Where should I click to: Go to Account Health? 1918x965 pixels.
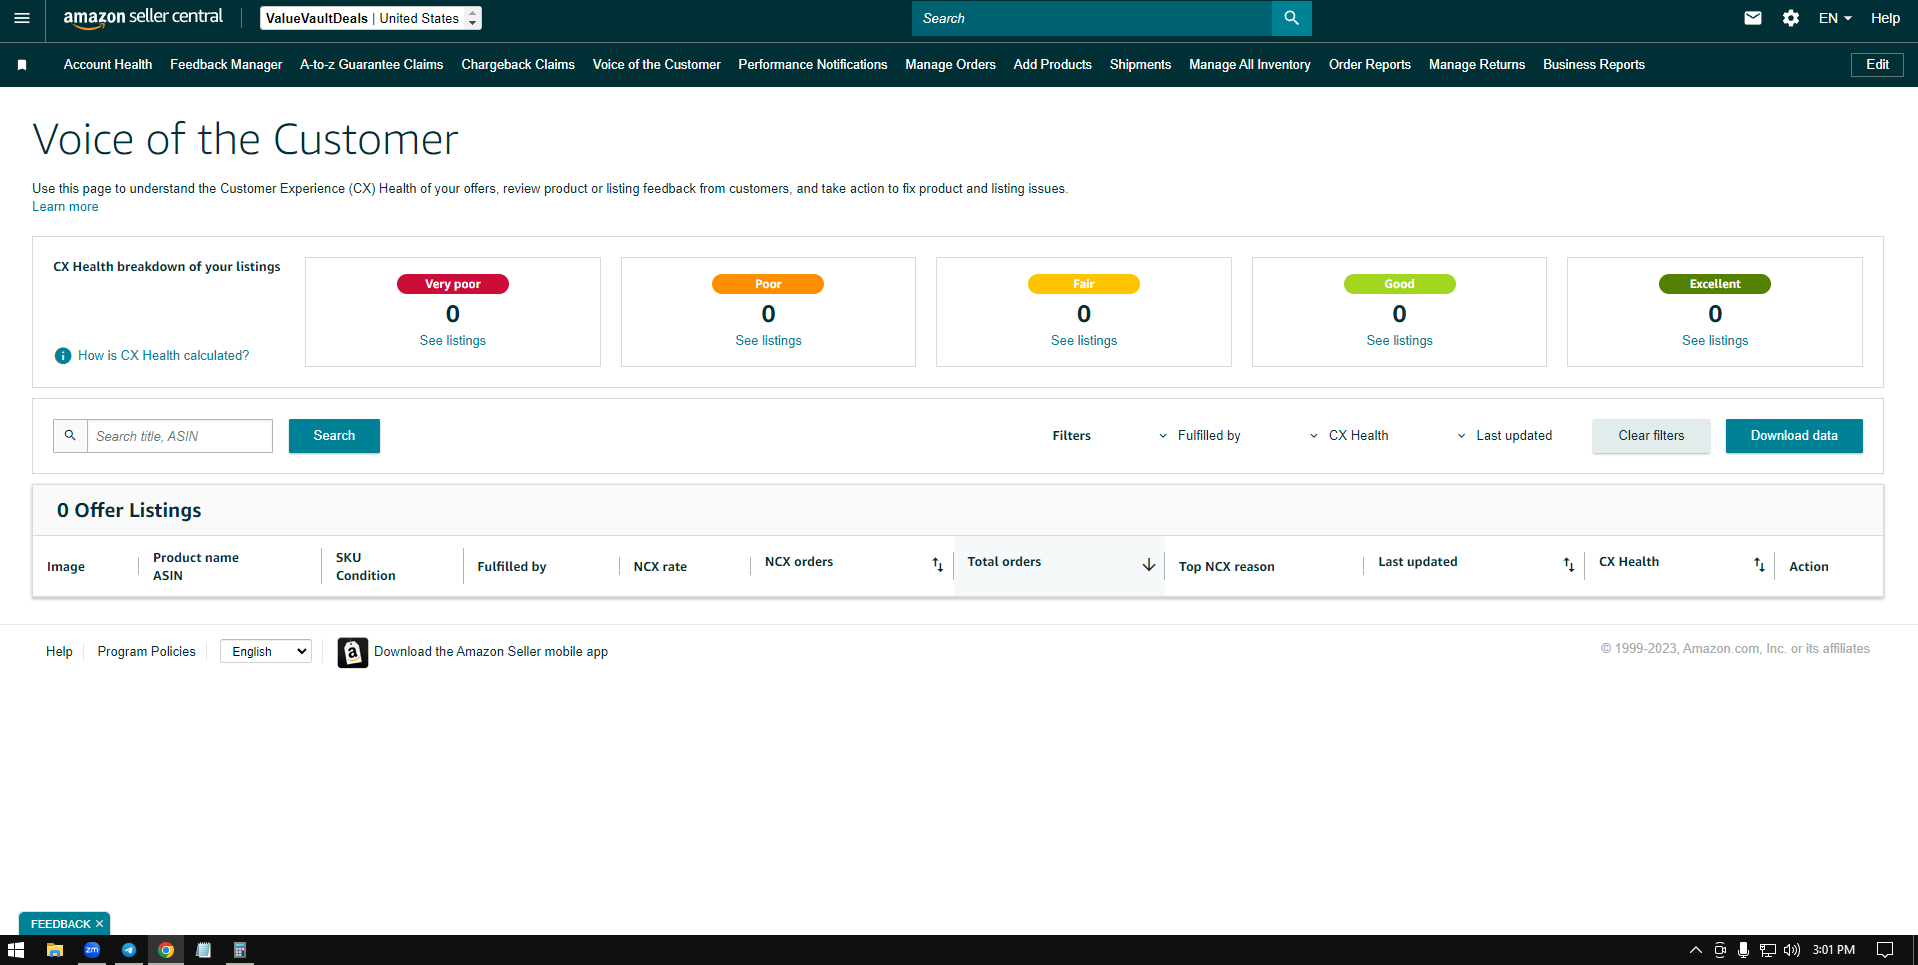[108, 65]
